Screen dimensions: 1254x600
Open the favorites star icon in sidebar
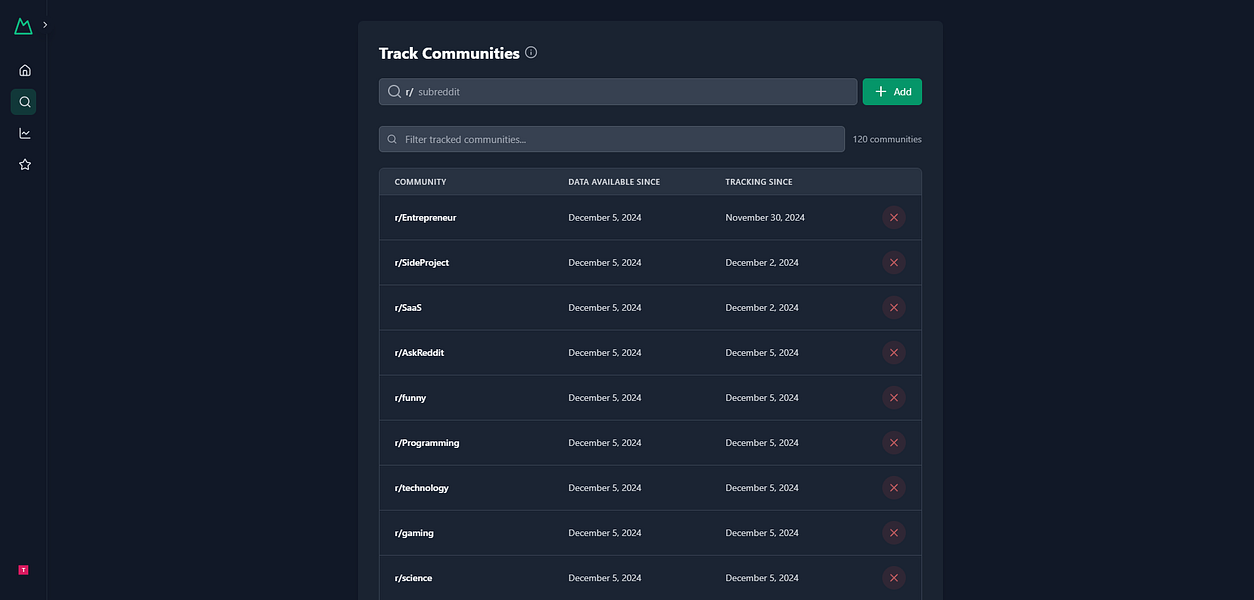click(x=25, y=164)
